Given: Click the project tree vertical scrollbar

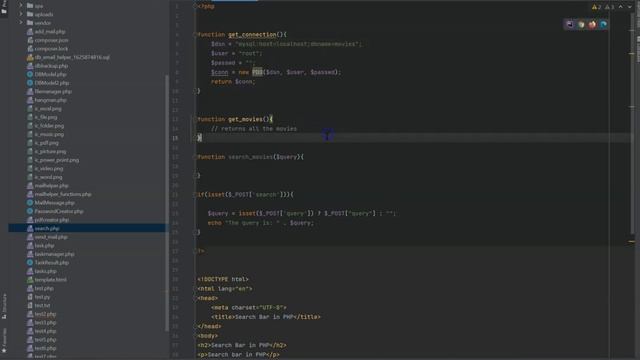Looking at the screenshot, I should tap(167, 203).
